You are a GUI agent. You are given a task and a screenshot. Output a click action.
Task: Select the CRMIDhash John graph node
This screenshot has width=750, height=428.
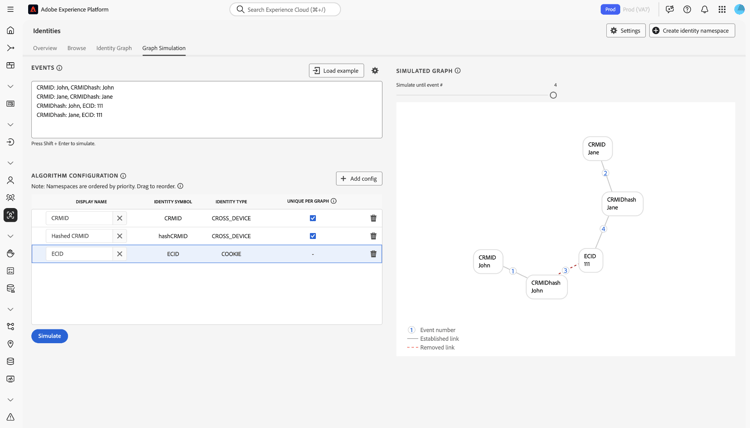pyautogui.click(x=547, y=287)
